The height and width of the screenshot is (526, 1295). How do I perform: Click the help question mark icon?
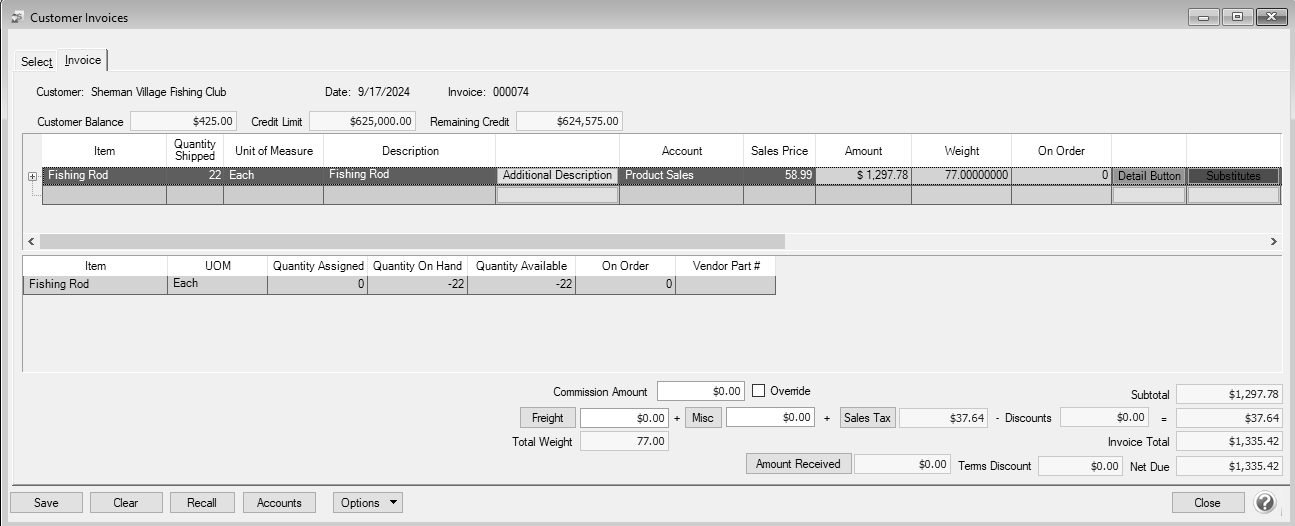(1265, 502)
